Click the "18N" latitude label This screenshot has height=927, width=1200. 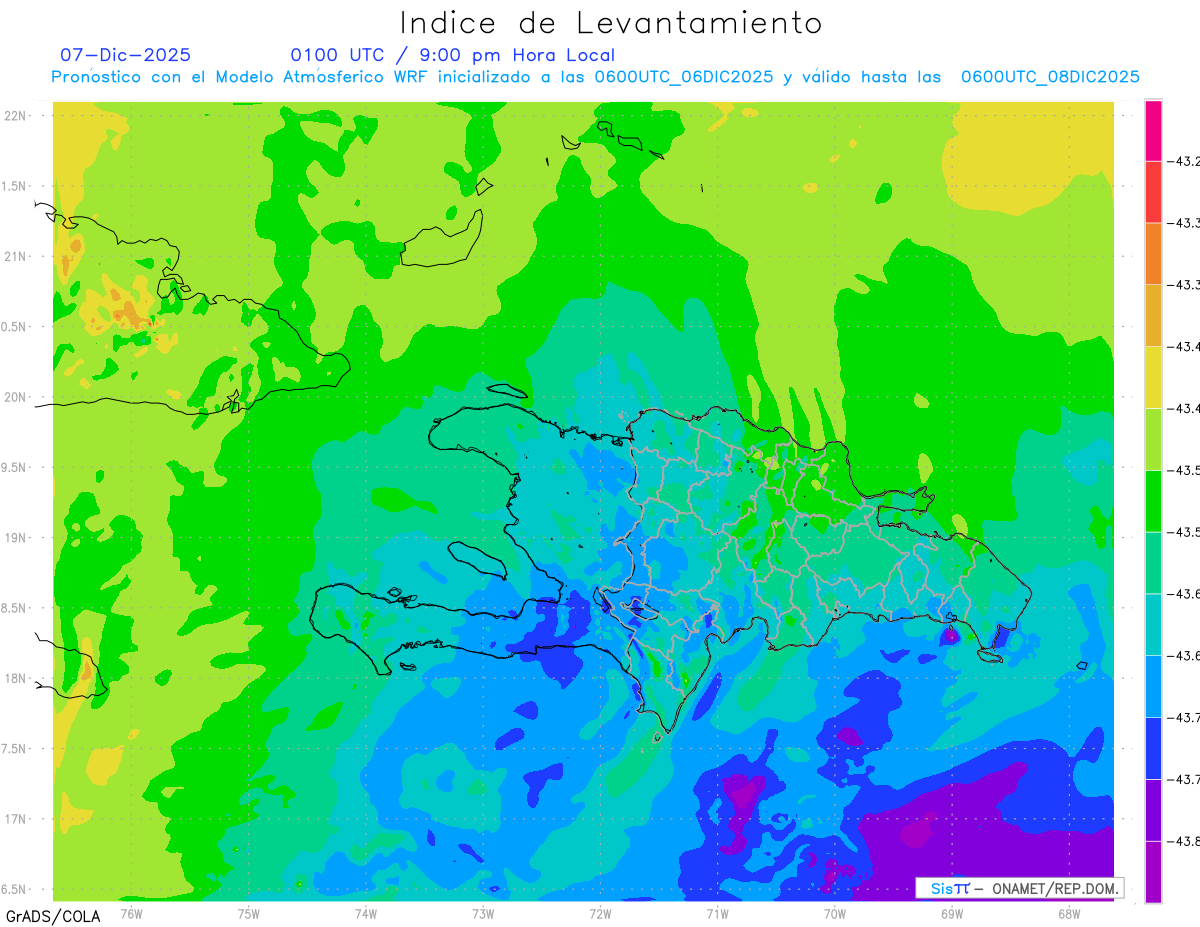pos(16,679)
